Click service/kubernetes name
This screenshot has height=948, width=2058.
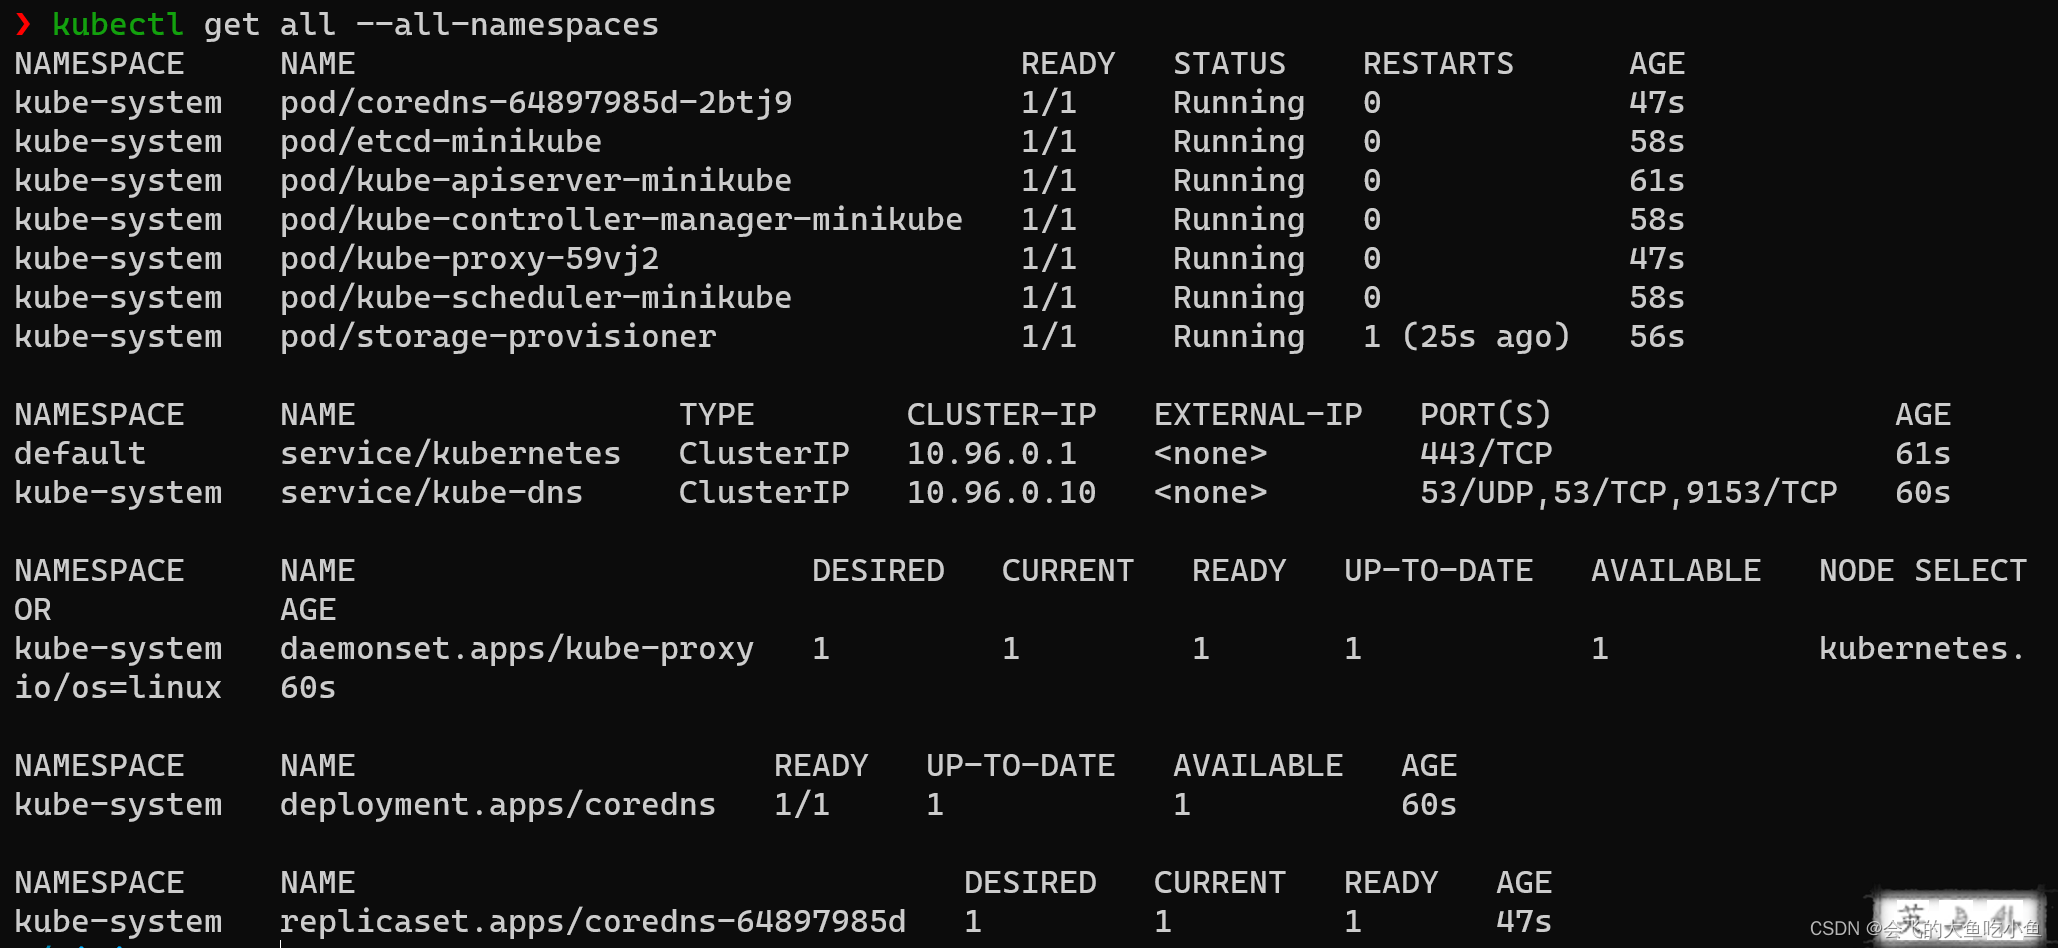tap(450, 454)
